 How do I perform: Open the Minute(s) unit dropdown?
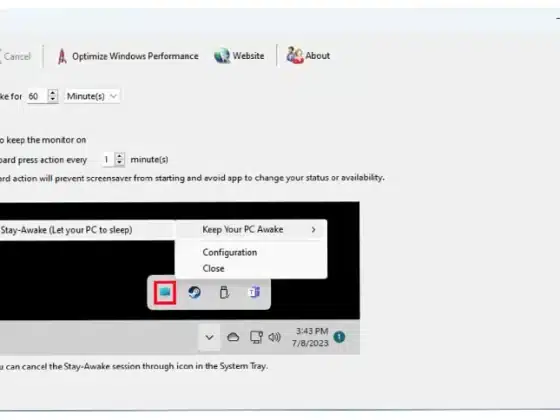click(x=92, y=96)
